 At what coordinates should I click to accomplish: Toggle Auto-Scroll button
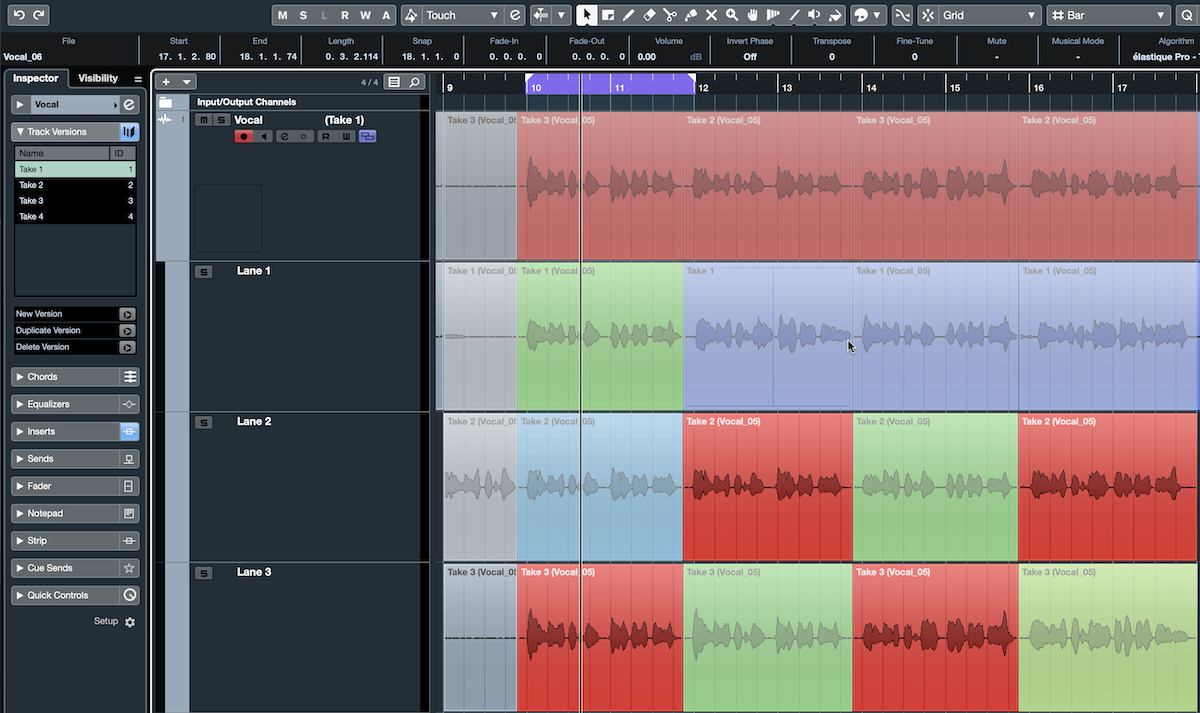[x=541, y=15]
